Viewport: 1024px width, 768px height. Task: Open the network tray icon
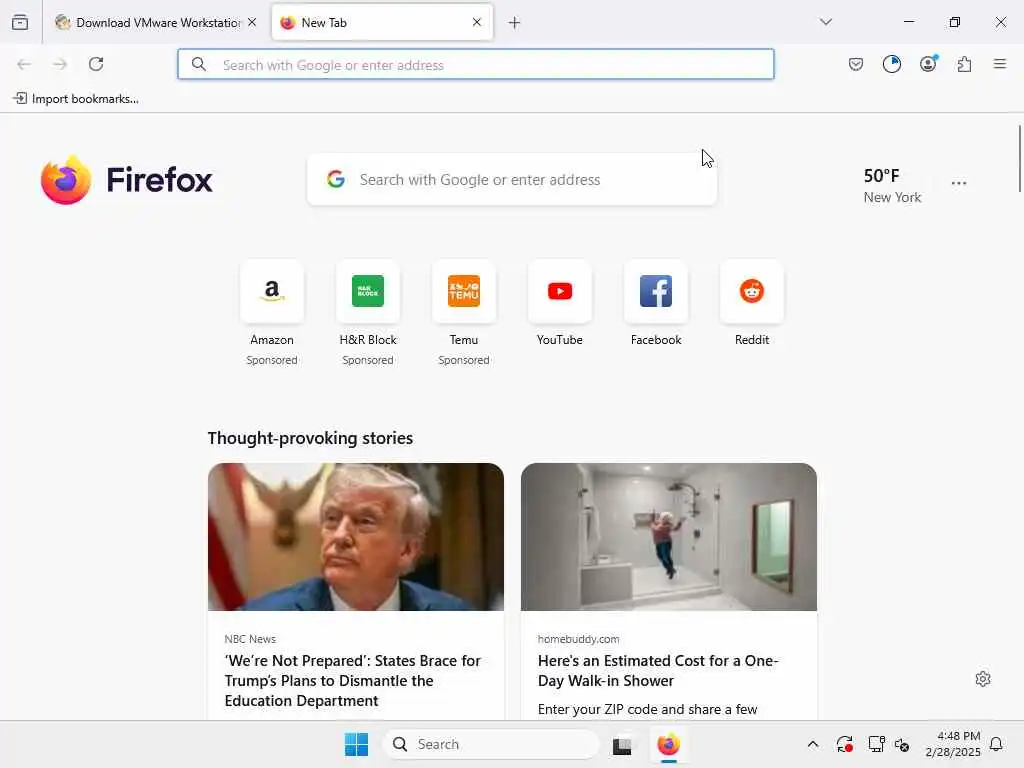click(x=876, y=744)
